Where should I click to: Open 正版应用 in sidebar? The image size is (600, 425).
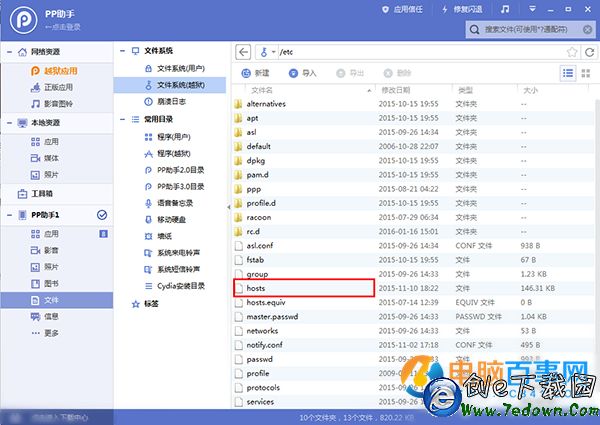point(52,87)
